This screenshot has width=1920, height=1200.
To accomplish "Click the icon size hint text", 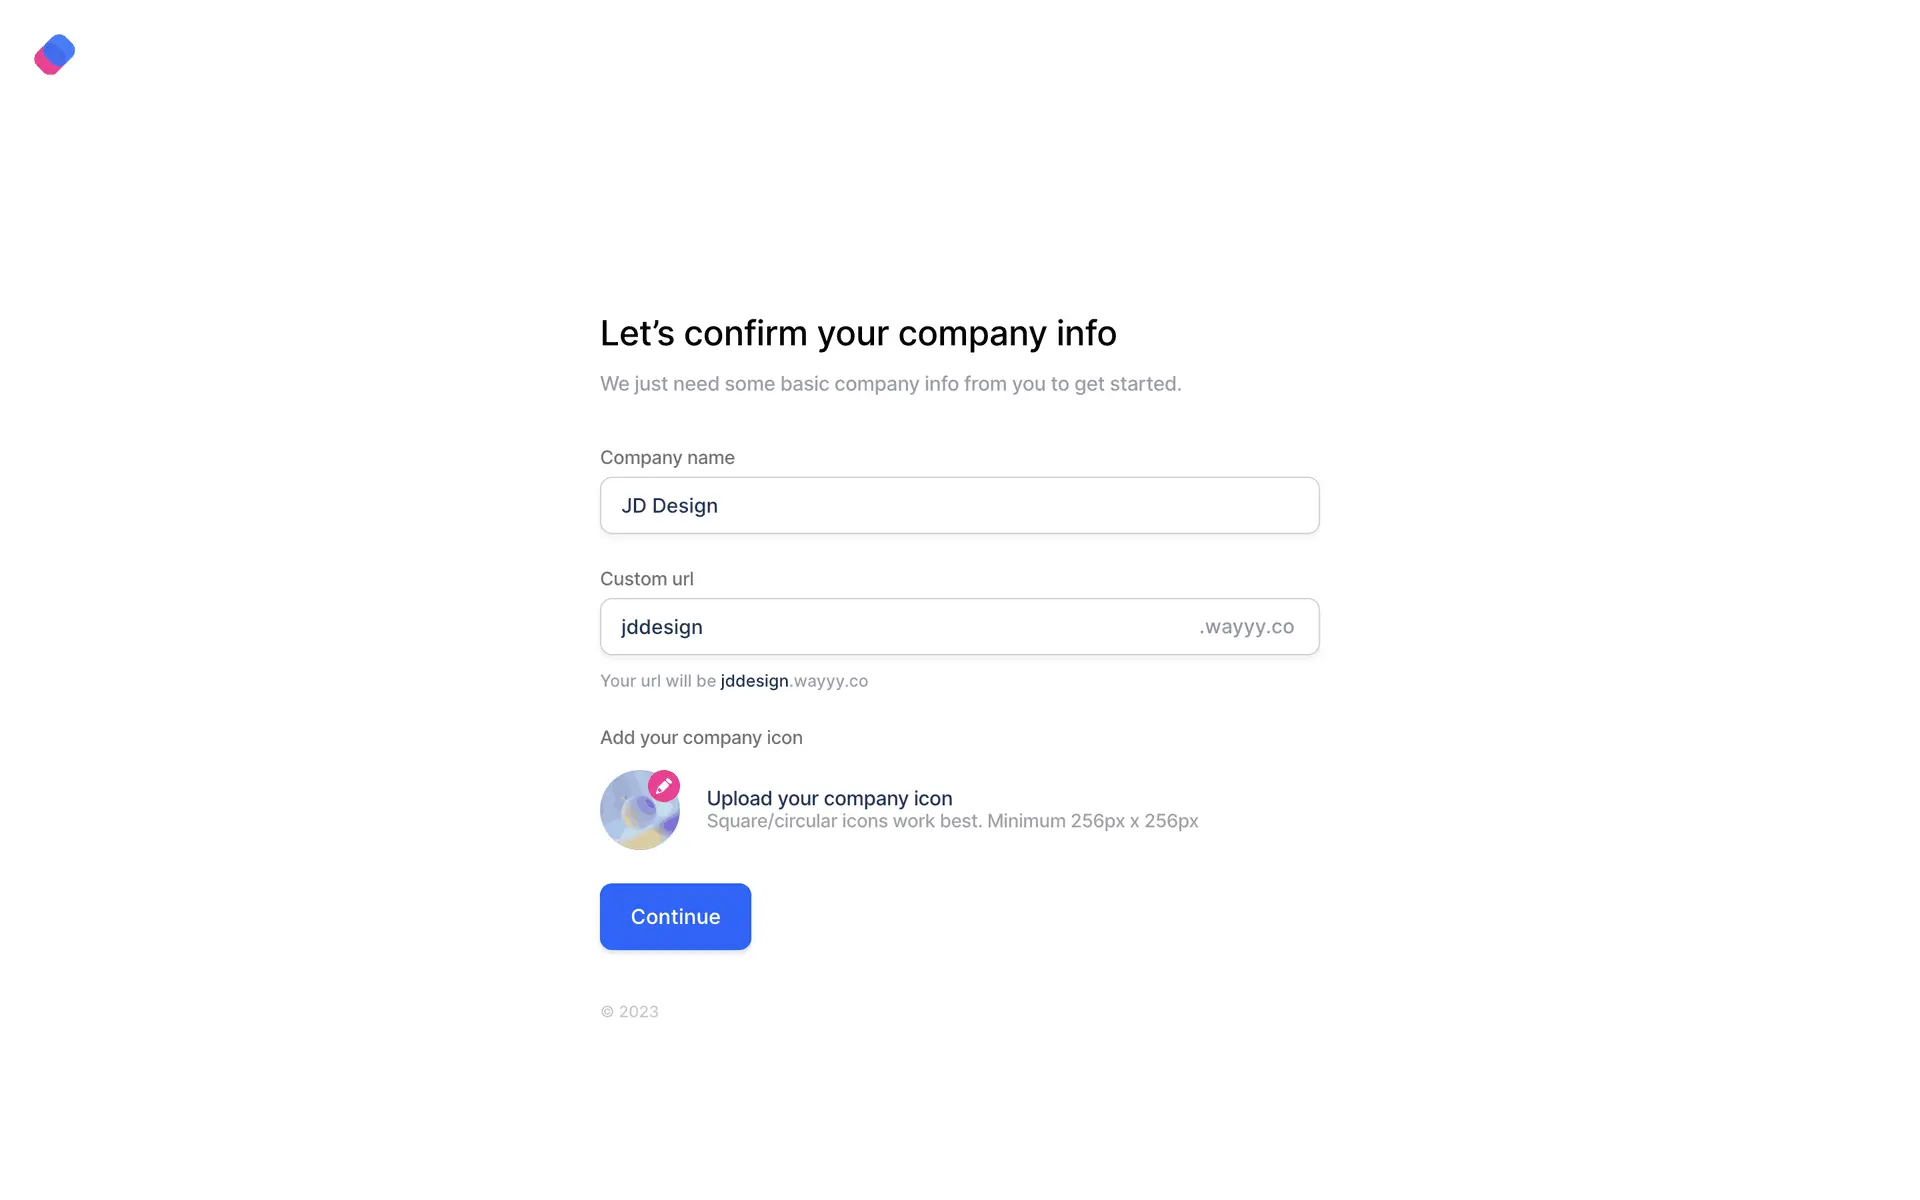I will (x=952, y=821).
